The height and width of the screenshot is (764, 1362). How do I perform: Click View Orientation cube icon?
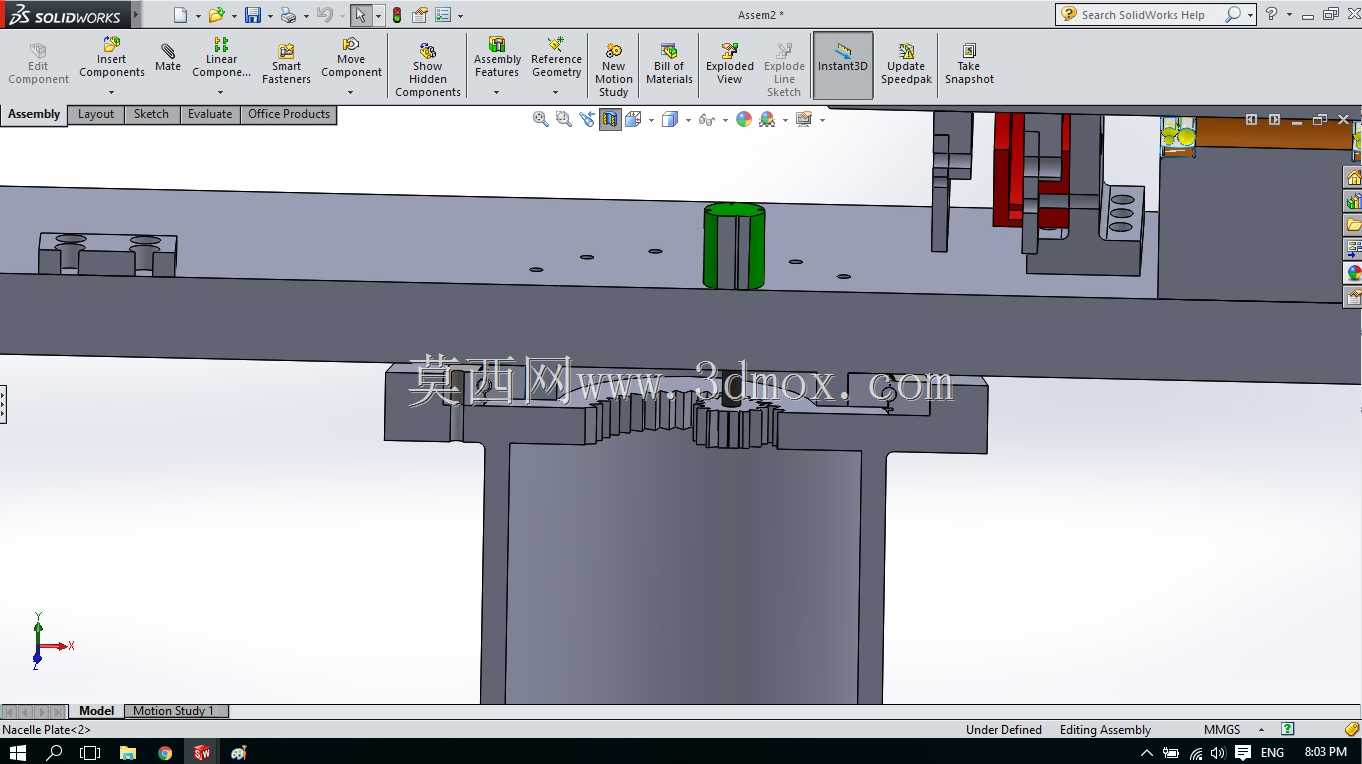[634, 120]
